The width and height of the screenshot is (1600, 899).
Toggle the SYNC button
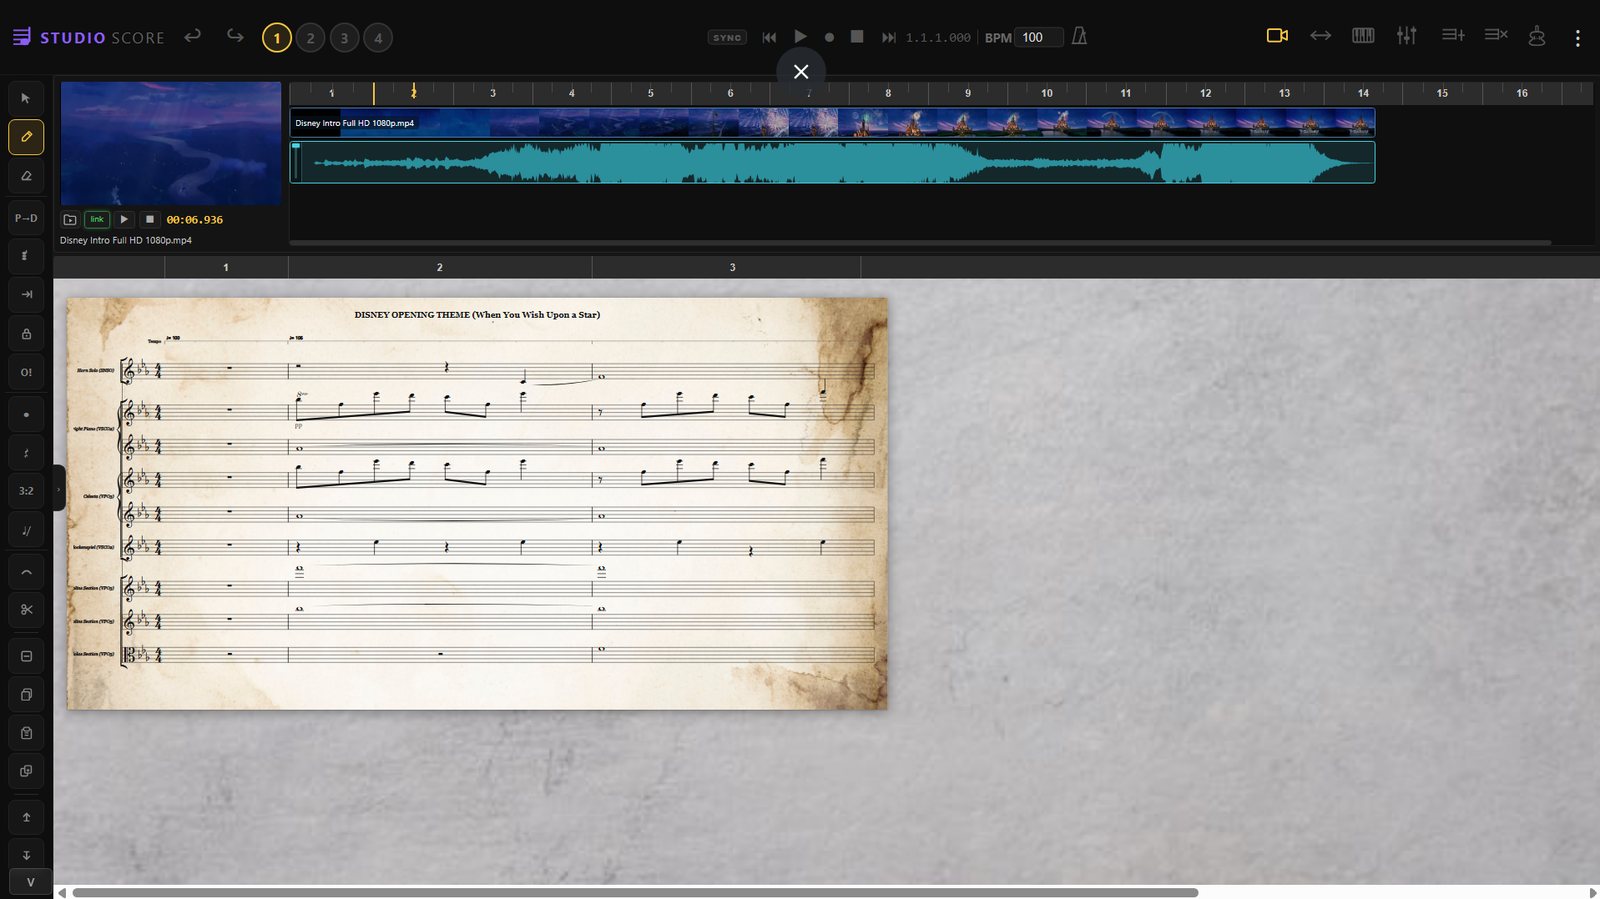tap(727, 37)
